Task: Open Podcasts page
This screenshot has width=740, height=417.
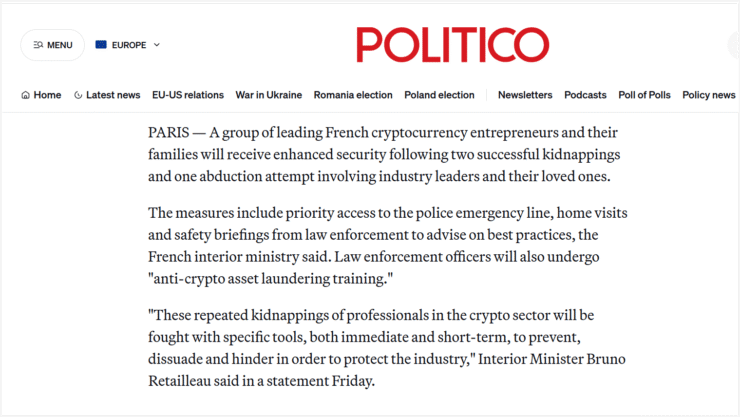Action: pyautogui.click(x=585, y=95)
